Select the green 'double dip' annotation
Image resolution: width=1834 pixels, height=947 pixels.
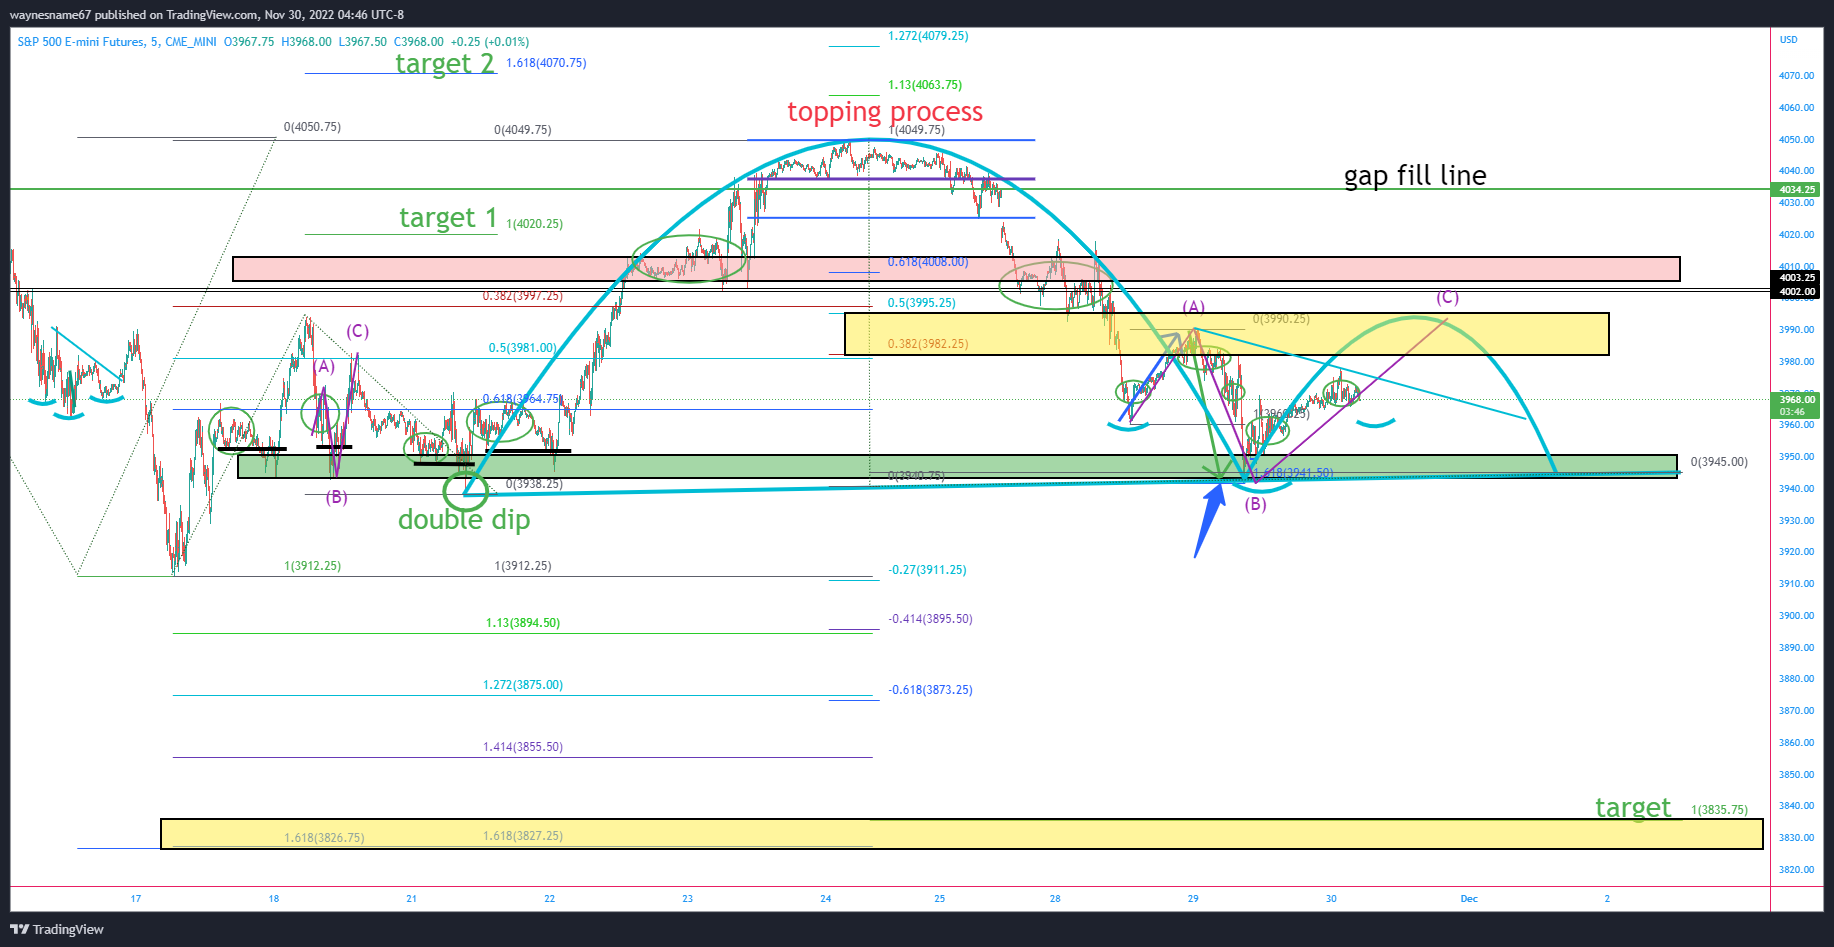pos(464,520)
